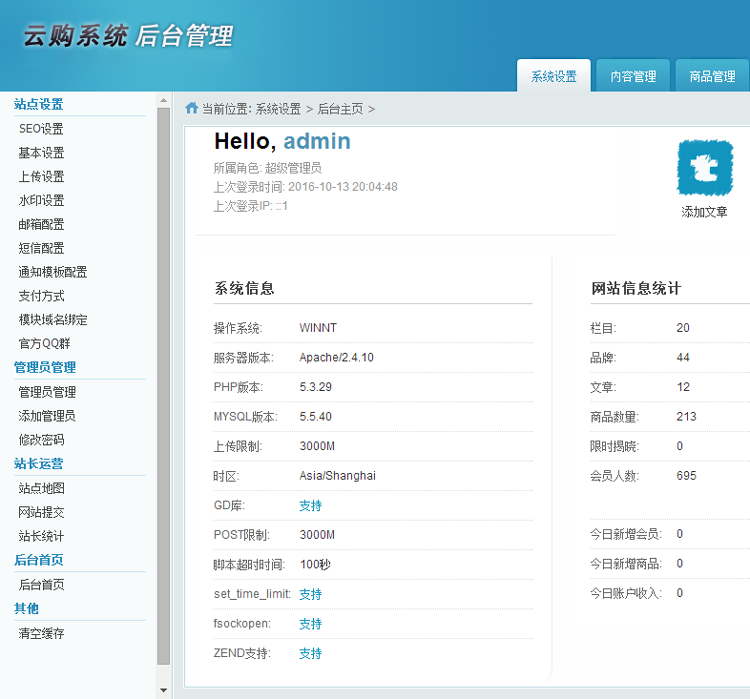The width and height of the screenshot is (750, 699).
Task: Go to 基本设置 page
Action: pyautogui.click(x=41, y=153)
